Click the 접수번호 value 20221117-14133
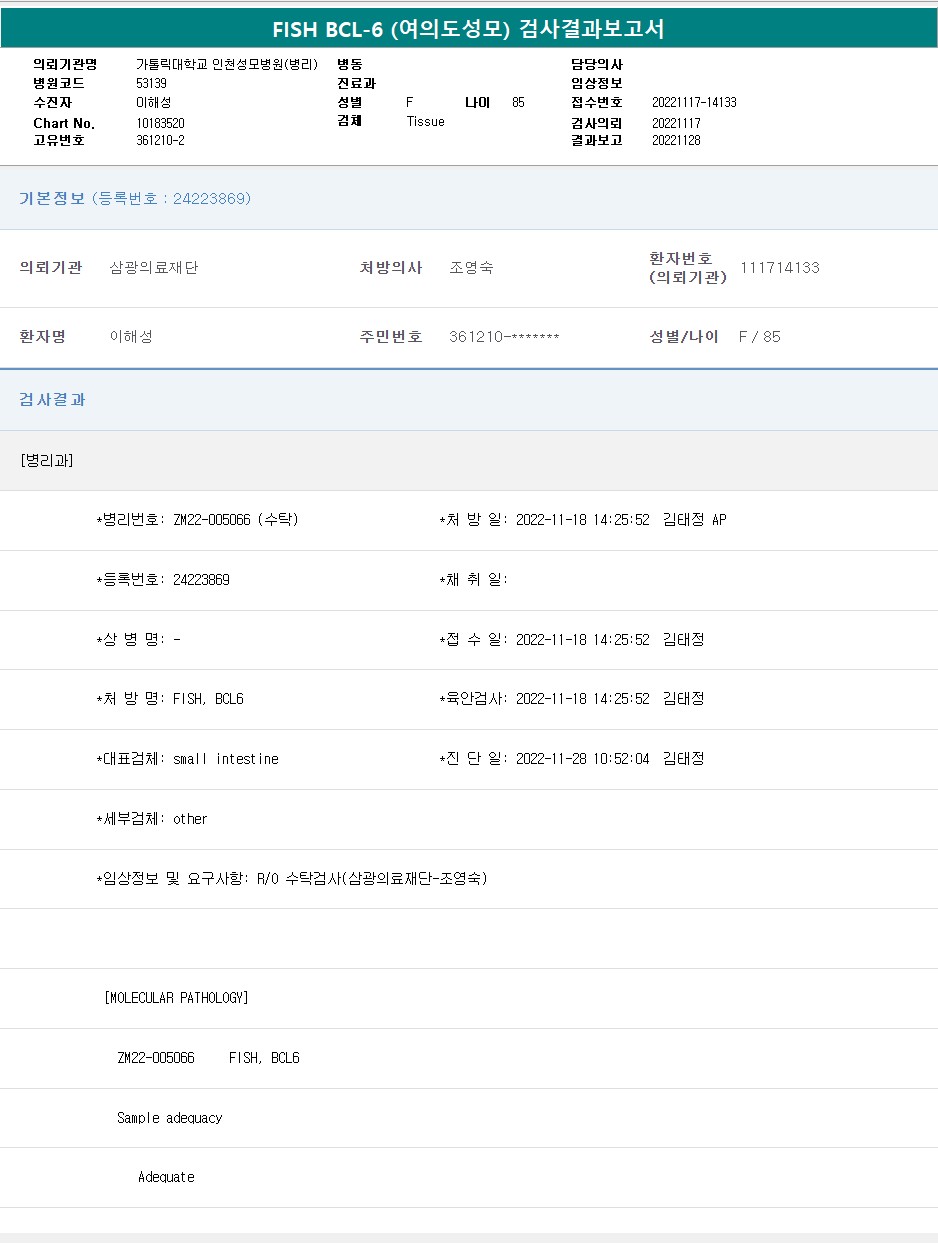This screenshot has width=938, height=1243. click(x=693, y=102)
